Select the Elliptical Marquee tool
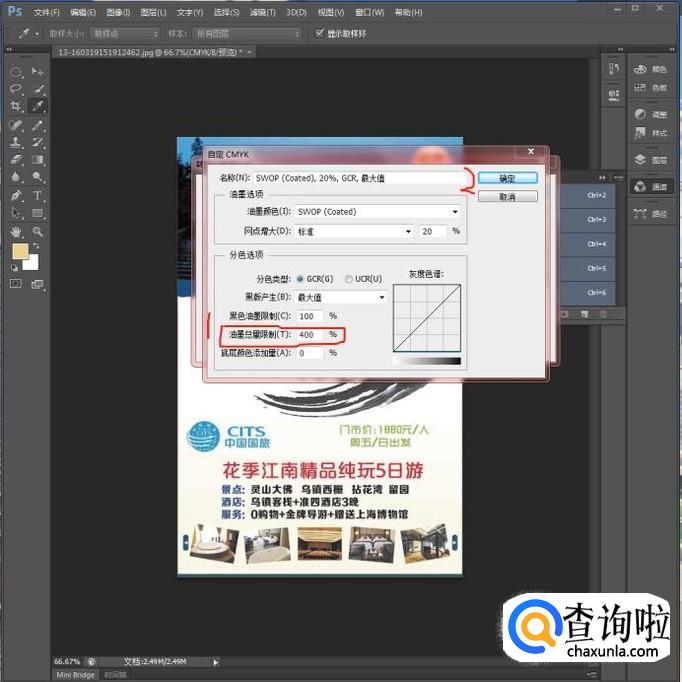Screen dimensions: 682x682 pos(16,72)
